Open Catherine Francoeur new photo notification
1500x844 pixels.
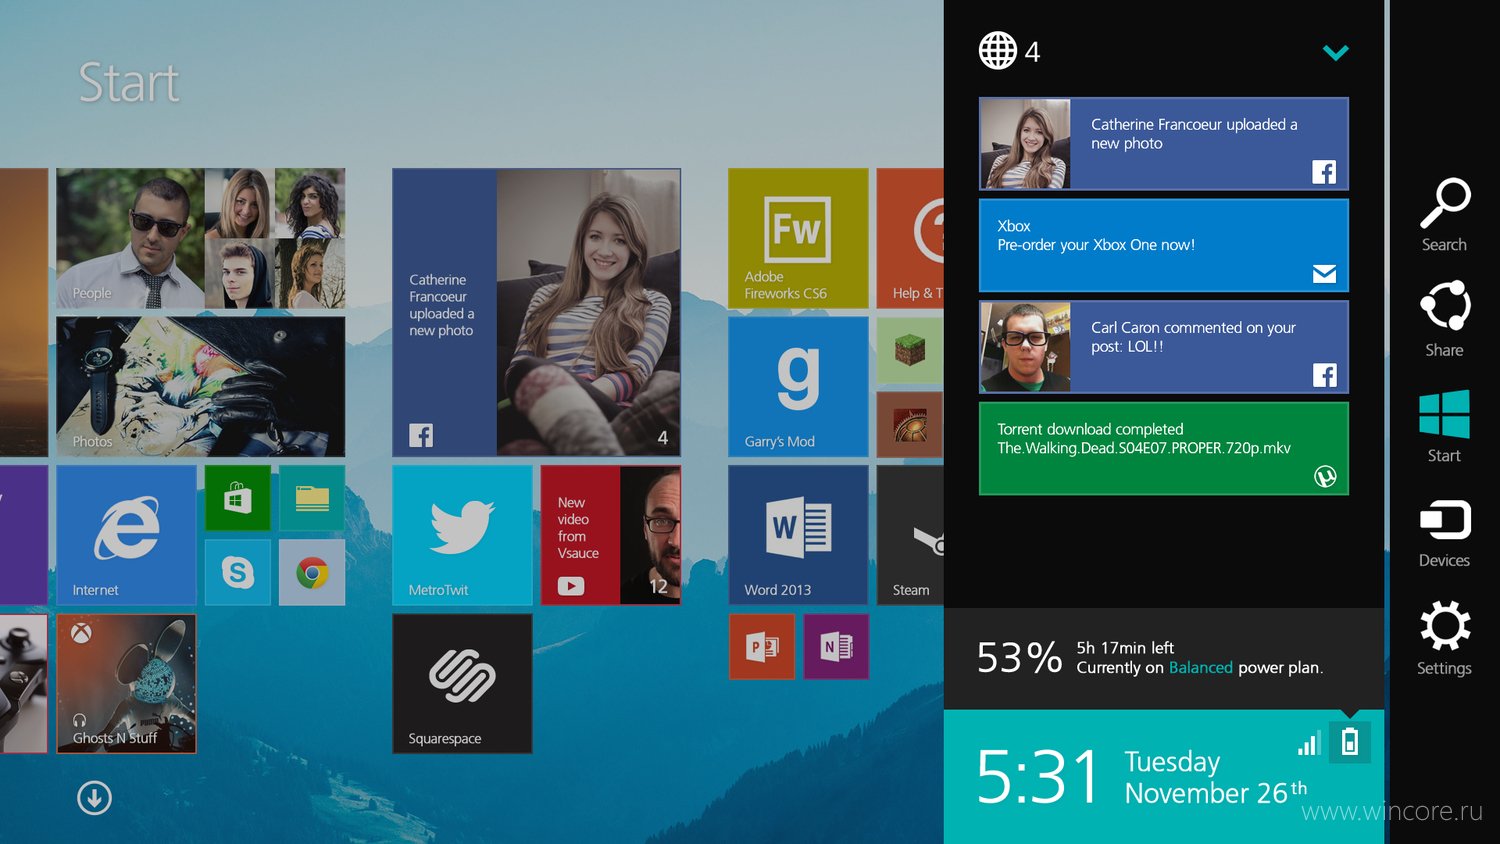tap(1164, 144)
